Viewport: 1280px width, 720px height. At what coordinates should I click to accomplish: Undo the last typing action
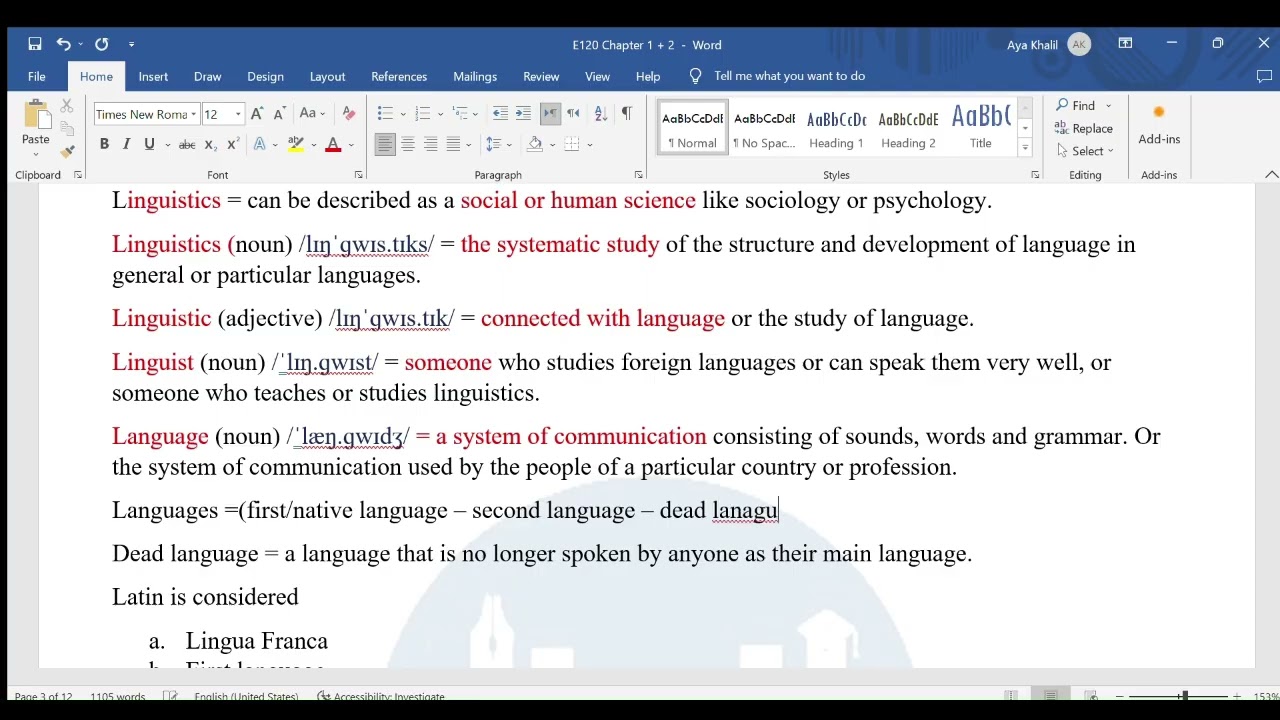(x=63, y=44)
